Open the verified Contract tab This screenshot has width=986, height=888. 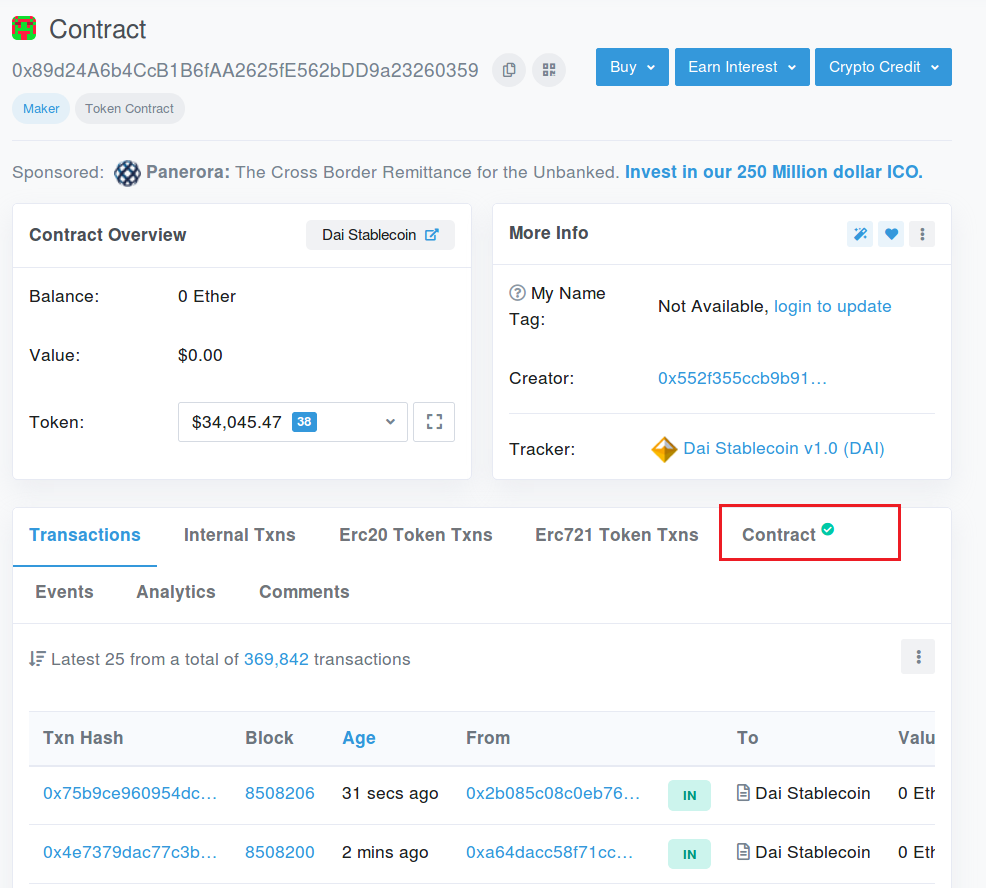coord(789,534)
